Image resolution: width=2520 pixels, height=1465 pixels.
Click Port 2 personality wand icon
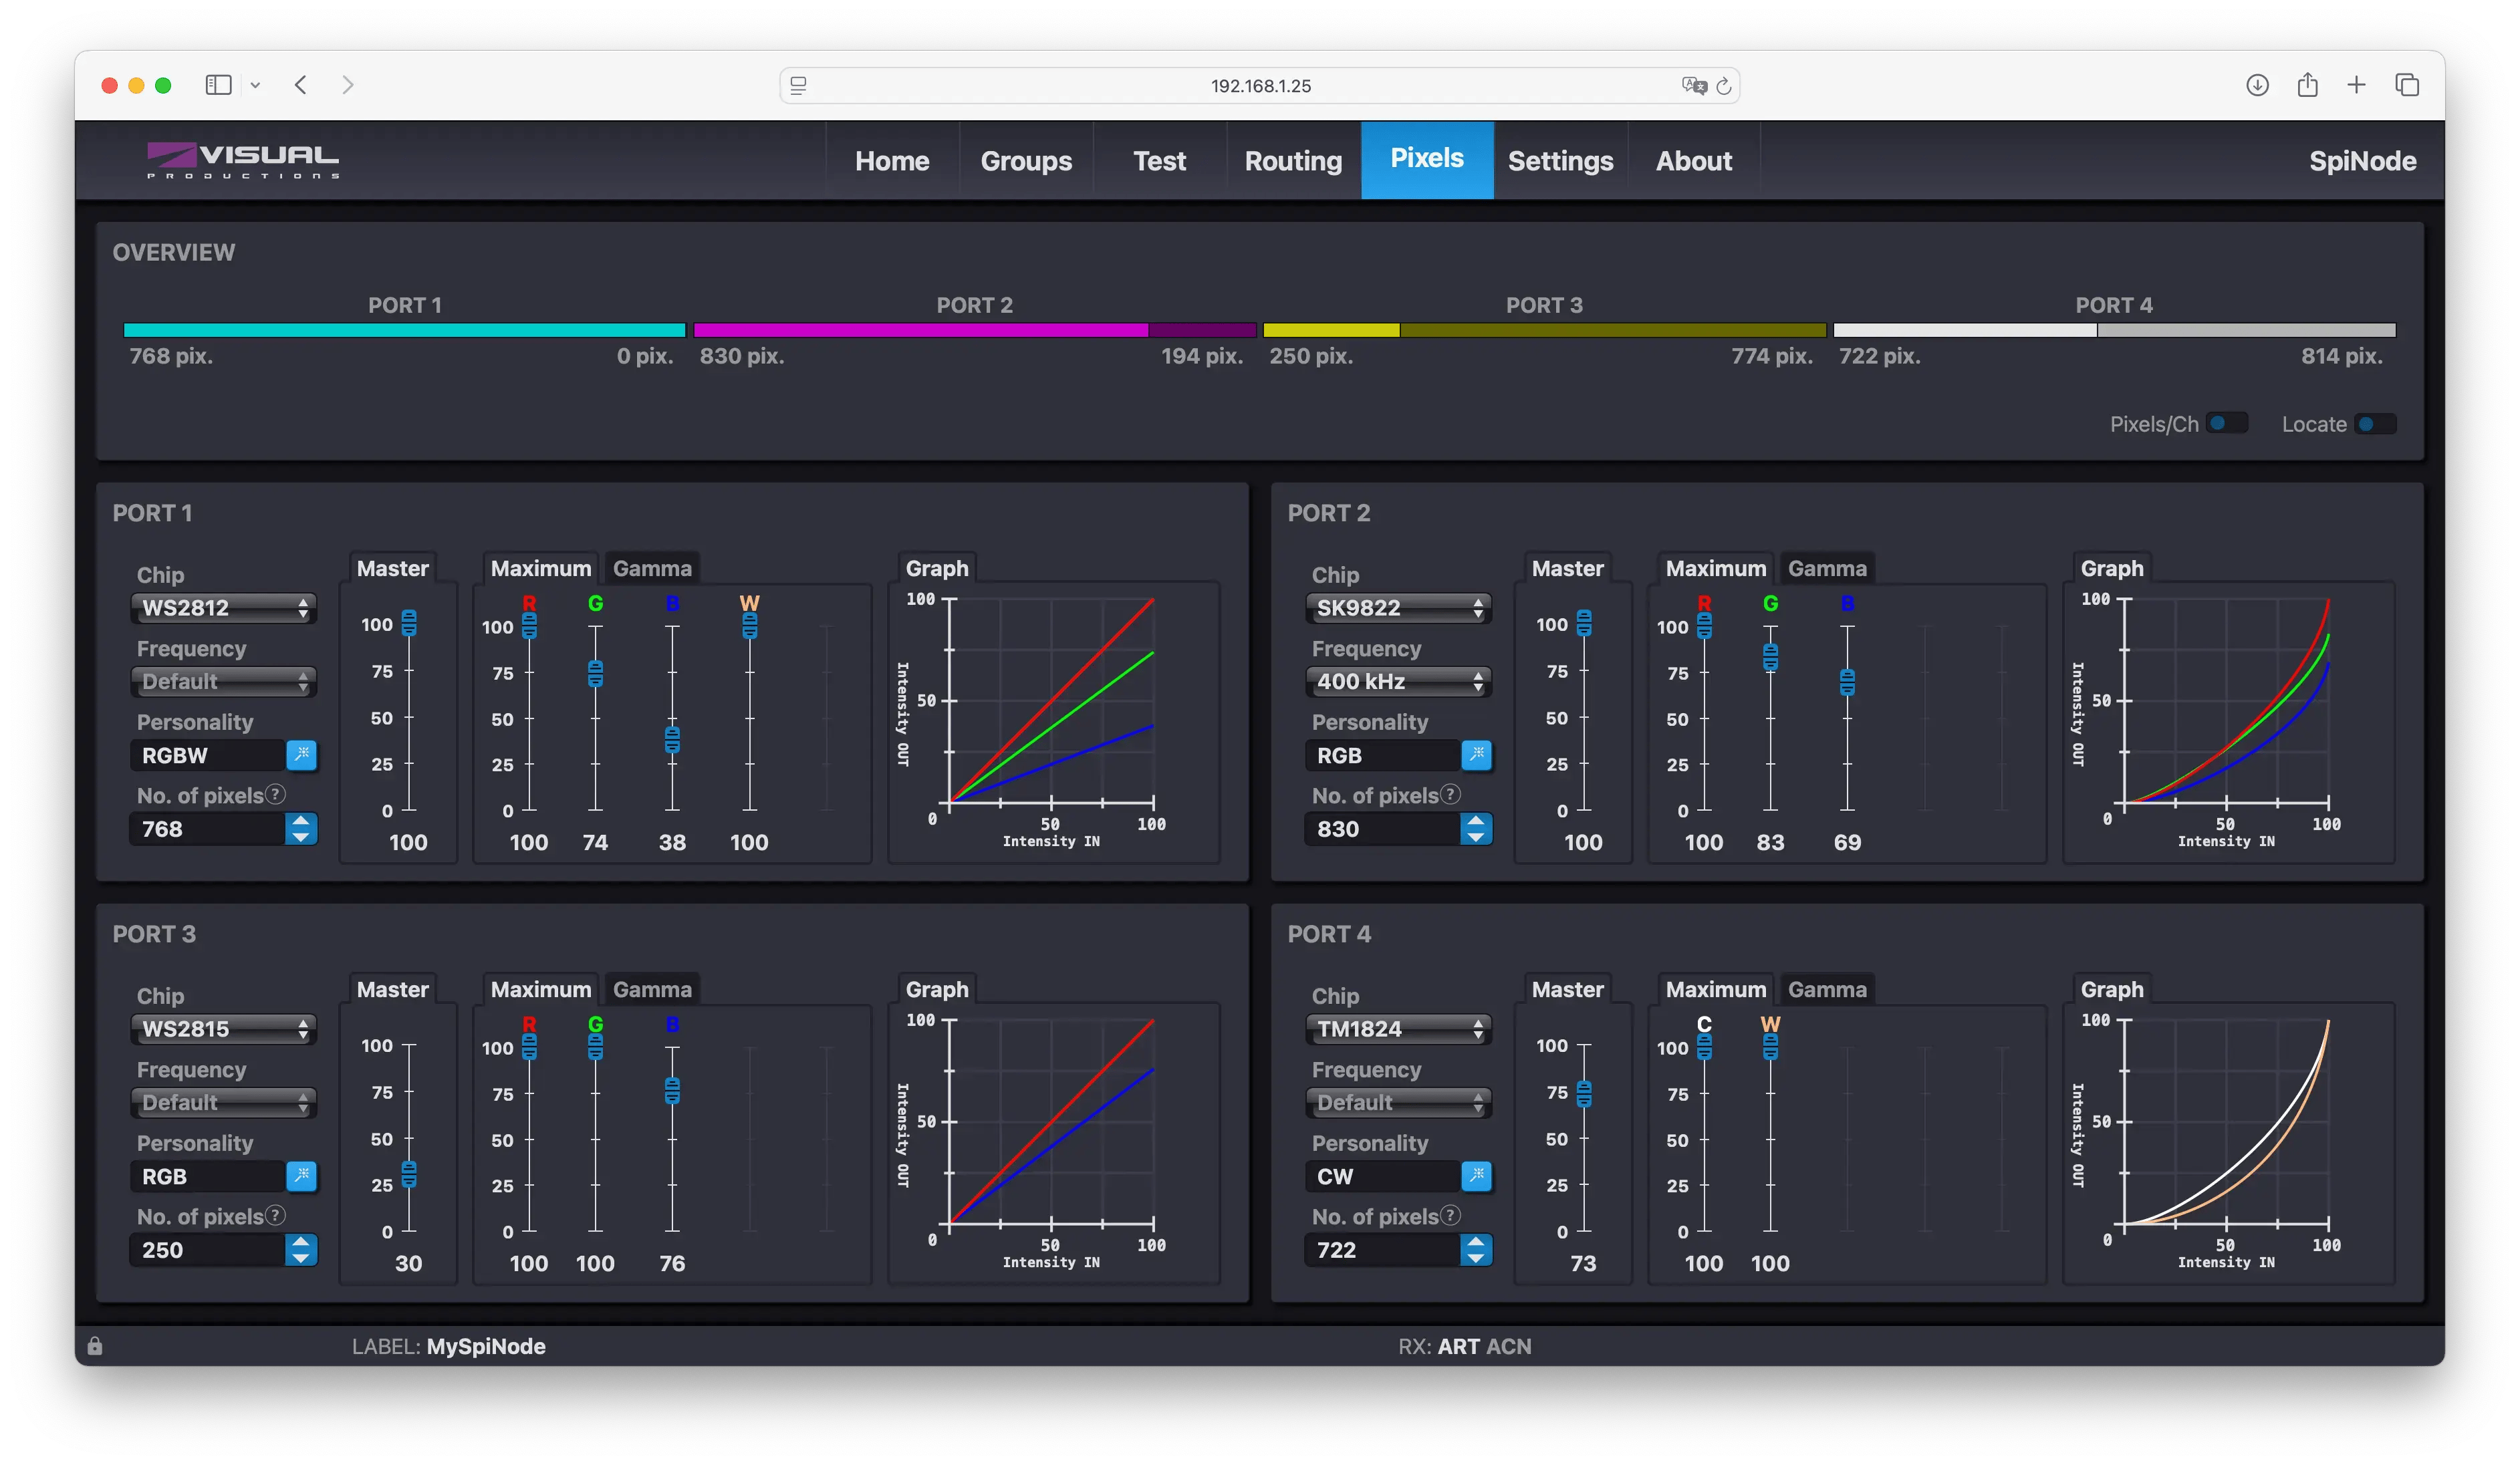(1476, 755)
